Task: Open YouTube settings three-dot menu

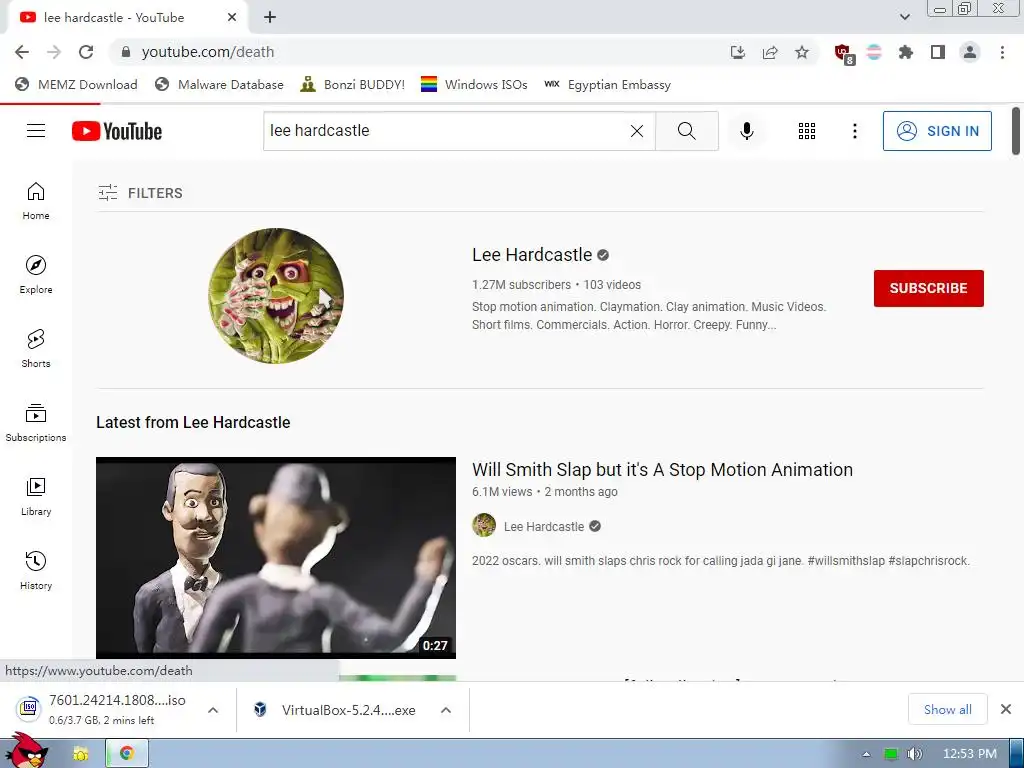Action: (x=854, y=131)
